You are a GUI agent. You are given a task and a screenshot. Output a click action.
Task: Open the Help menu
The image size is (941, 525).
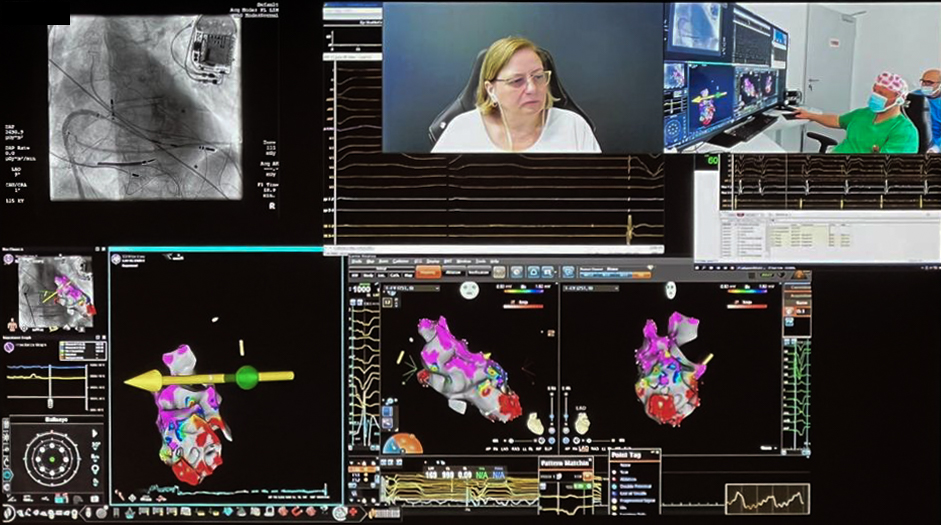point(495,262)
